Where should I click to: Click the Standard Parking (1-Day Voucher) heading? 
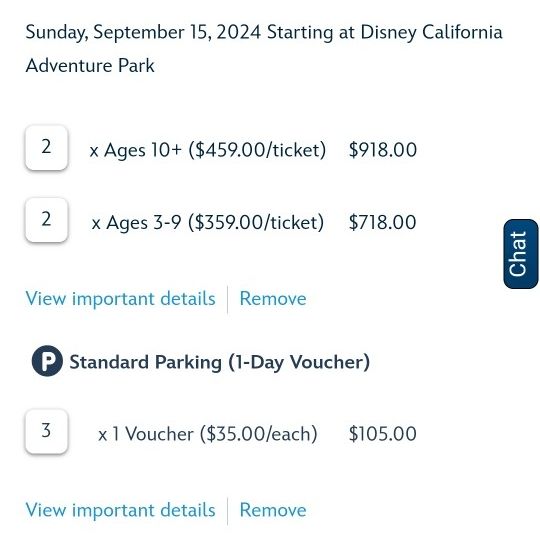[x=220, y=362]
